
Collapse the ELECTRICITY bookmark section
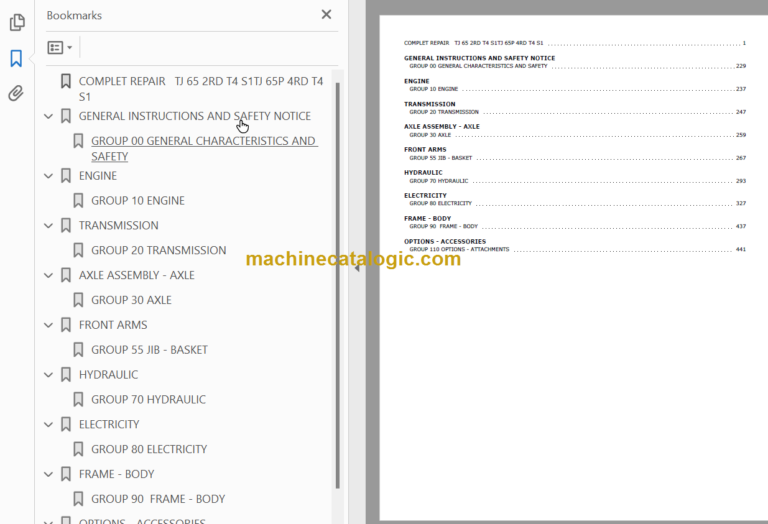(48, 425)
